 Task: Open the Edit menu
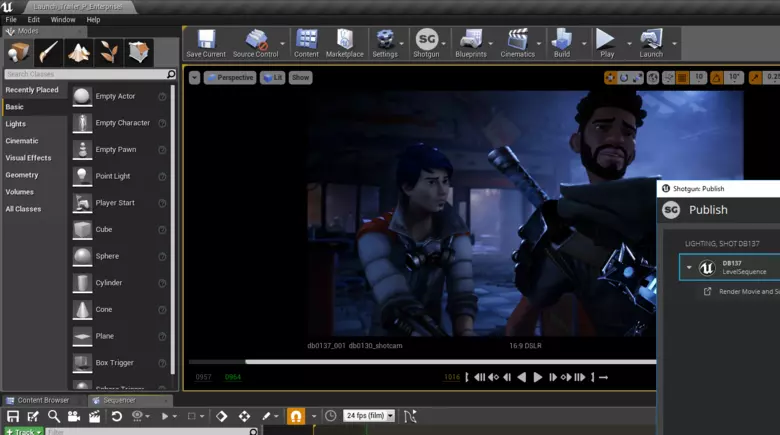coord(34,19)
